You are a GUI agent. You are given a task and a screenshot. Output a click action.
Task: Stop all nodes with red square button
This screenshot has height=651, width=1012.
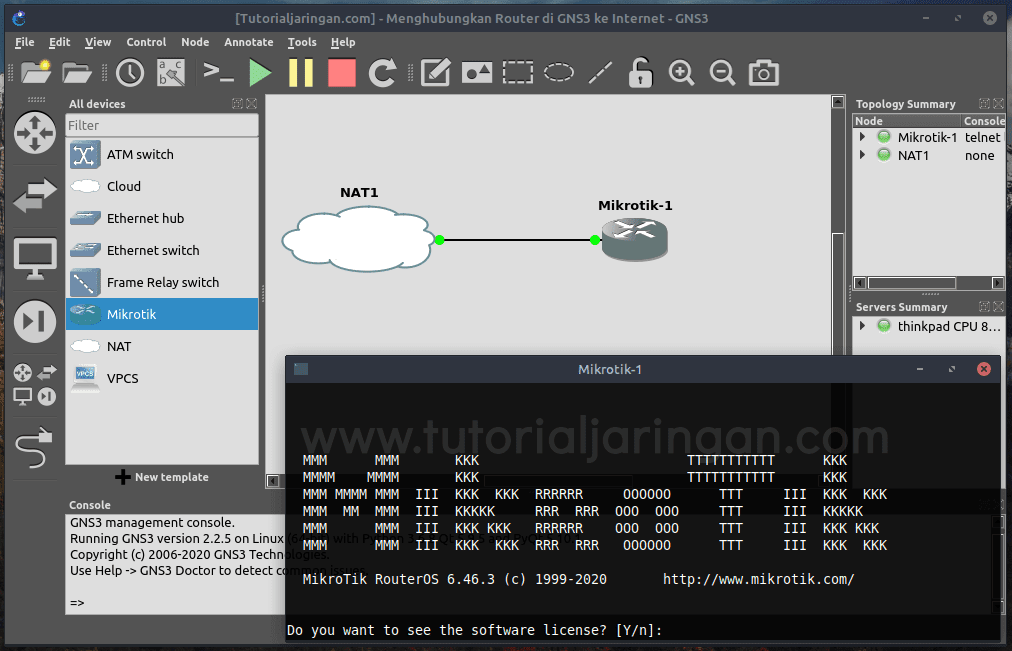(341, 72)
